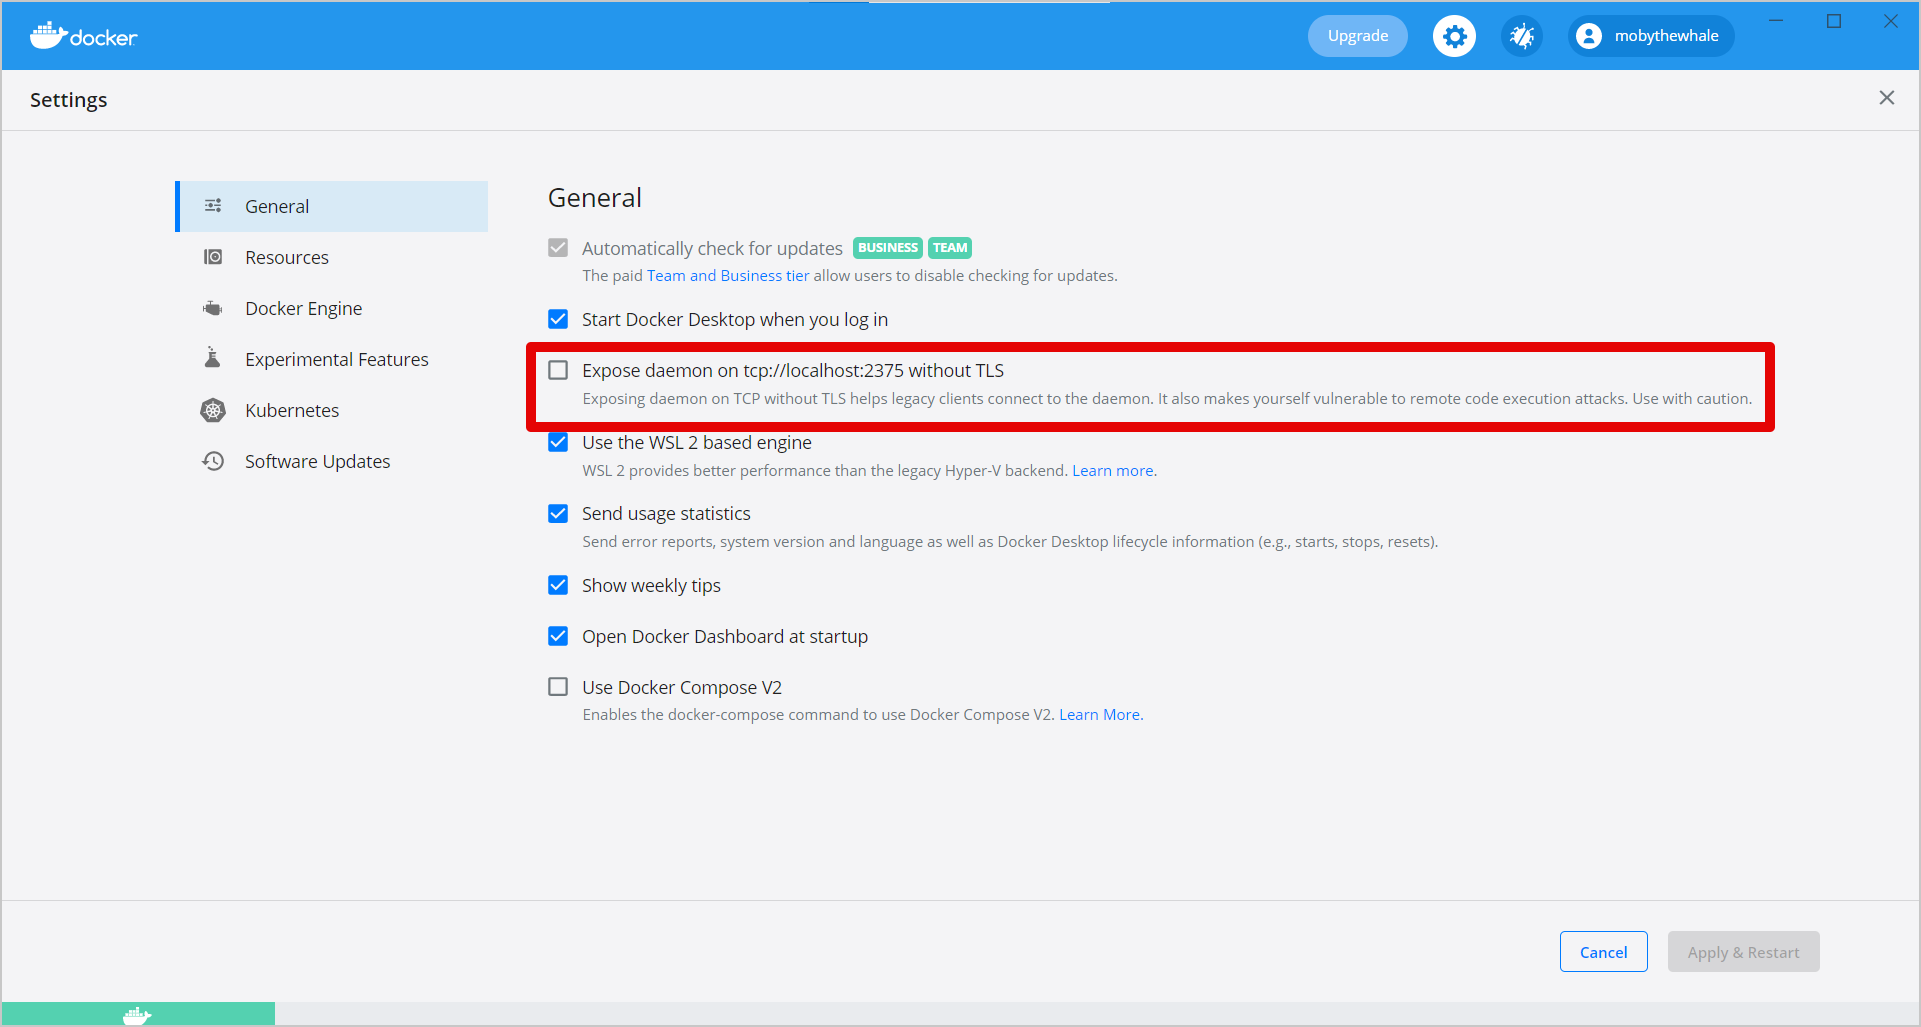Open Kubernetes settings via the helm icon
Screen dimensions: 1921x1027
click(x=213, y=410)
